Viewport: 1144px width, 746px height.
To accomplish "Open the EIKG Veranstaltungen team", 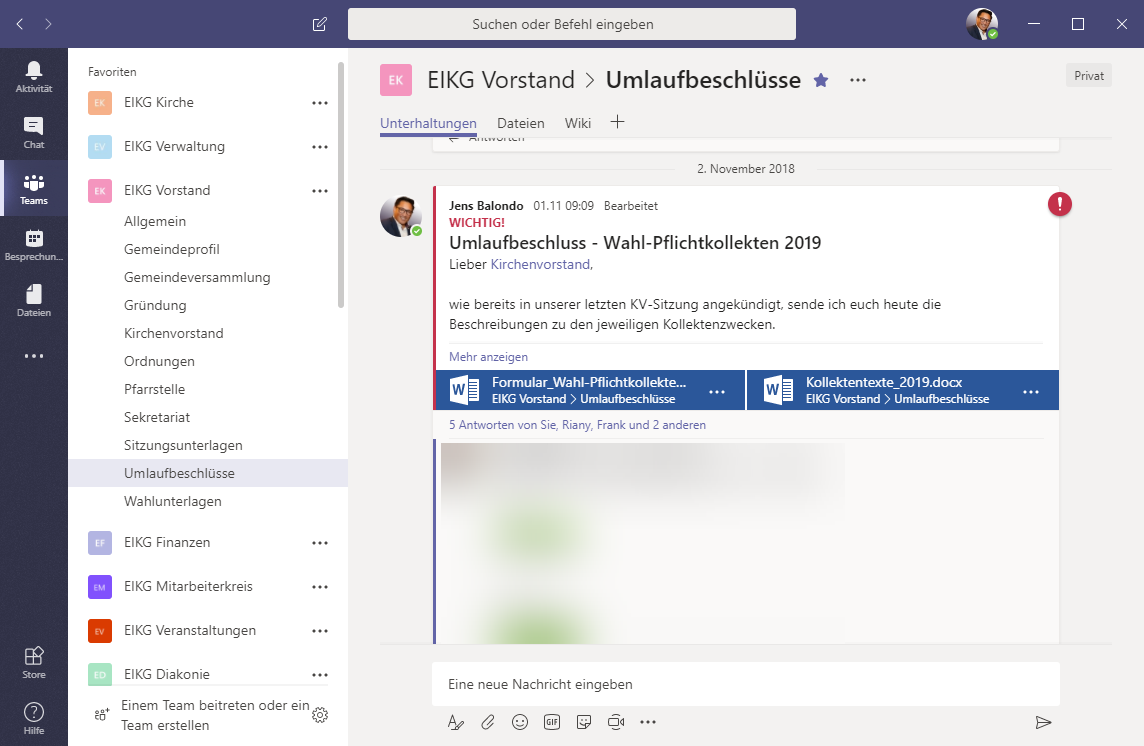I will coord(190,630).
